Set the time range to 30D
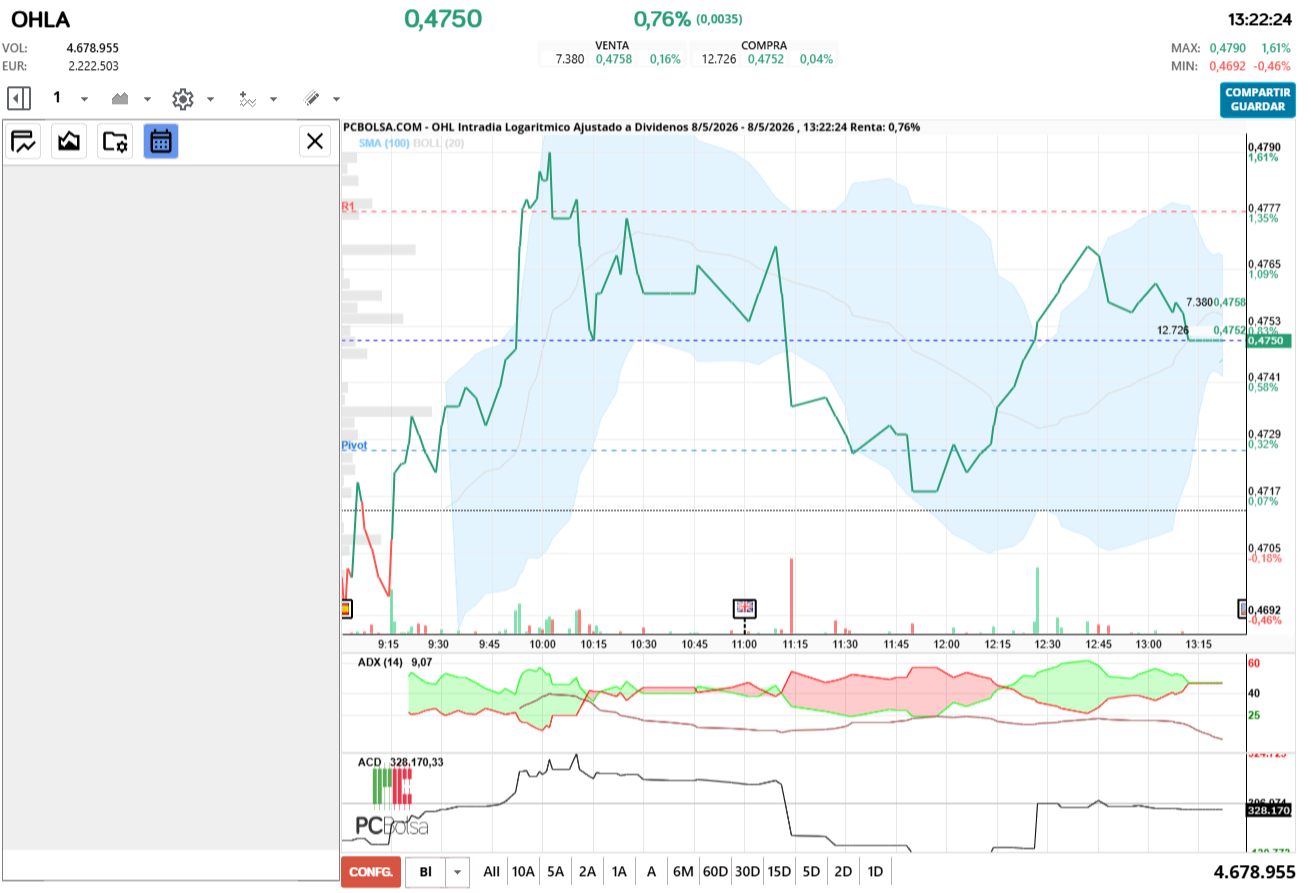The height and width of the screenshot is (893, 1311). tap(747, 872)
